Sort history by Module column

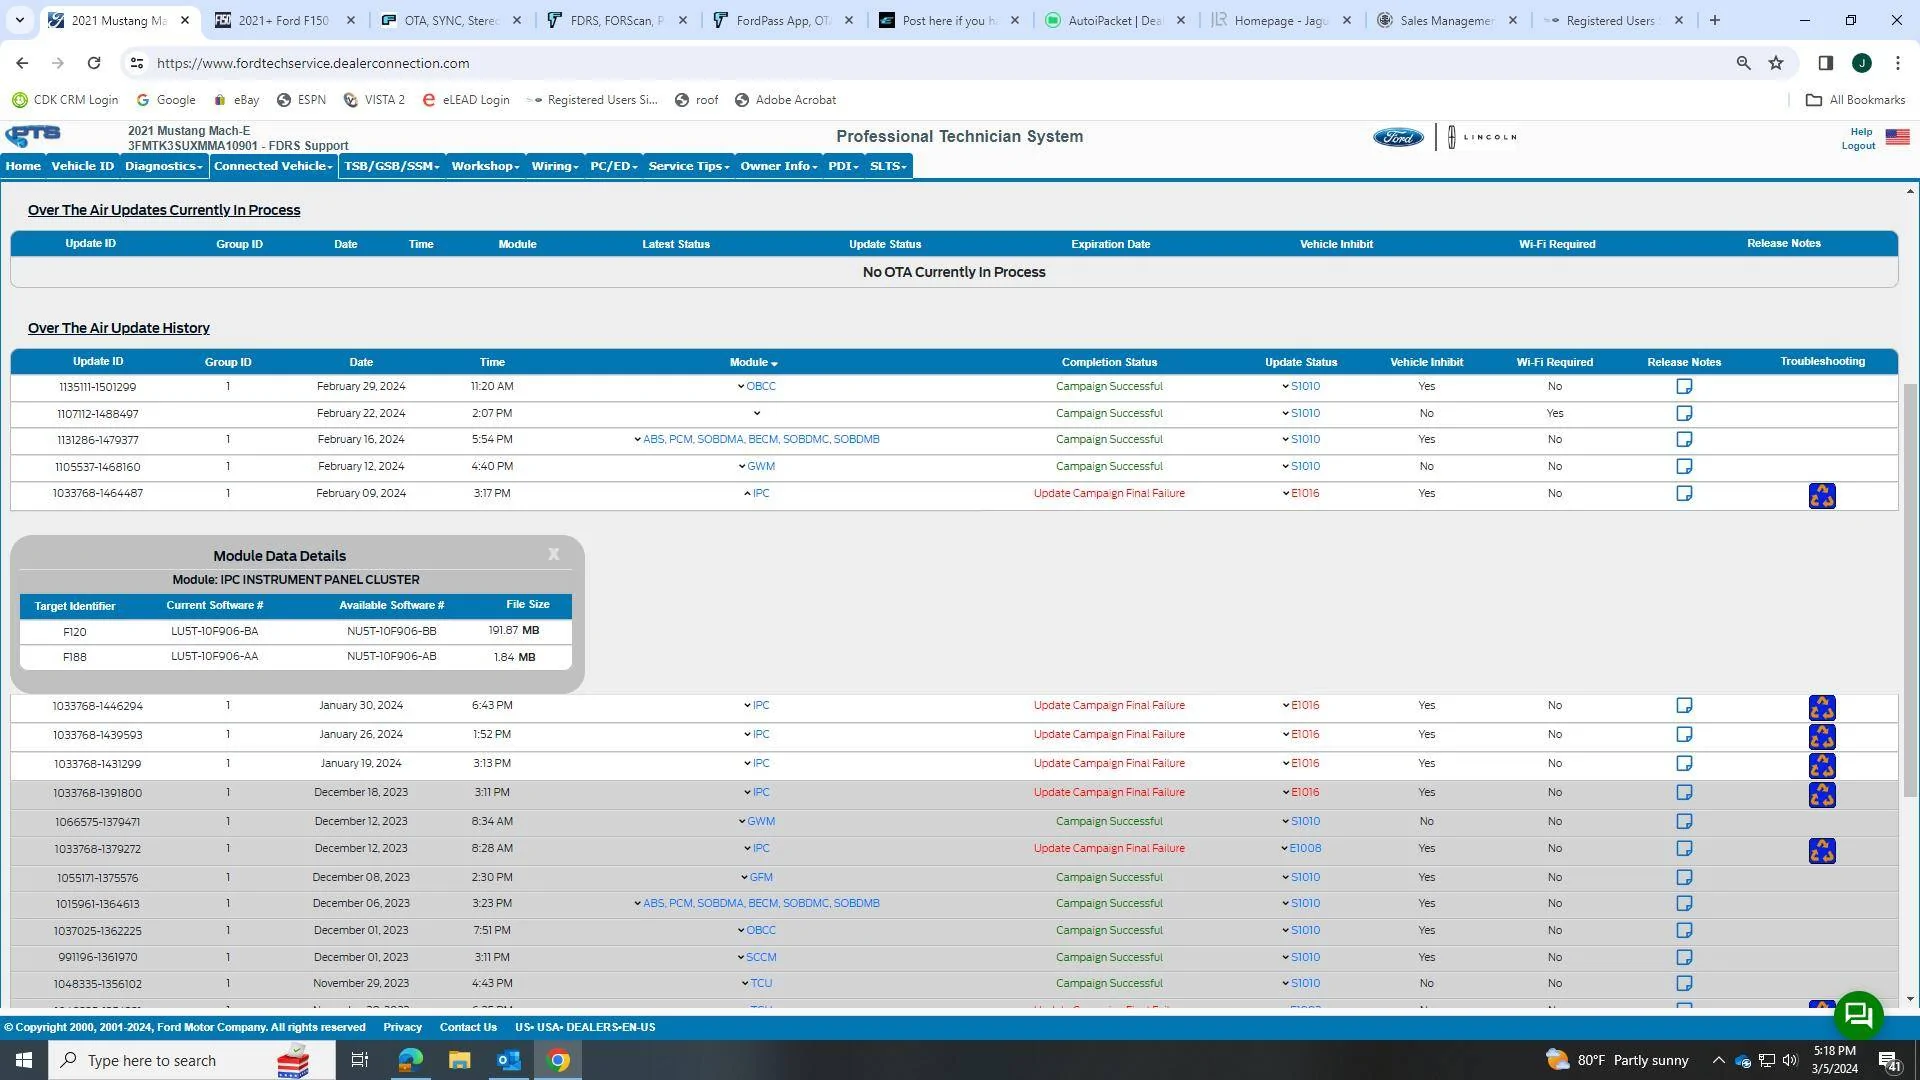(753, 363)
